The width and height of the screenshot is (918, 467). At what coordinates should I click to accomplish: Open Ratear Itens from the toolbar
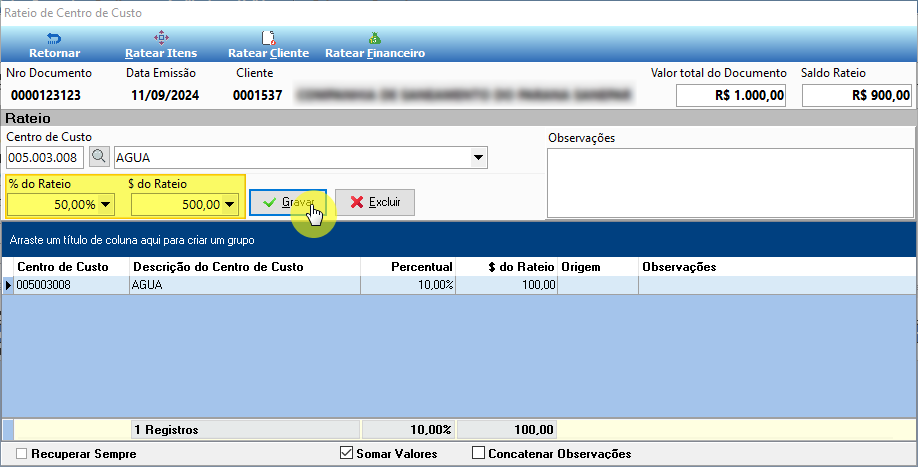coord(161,46)
